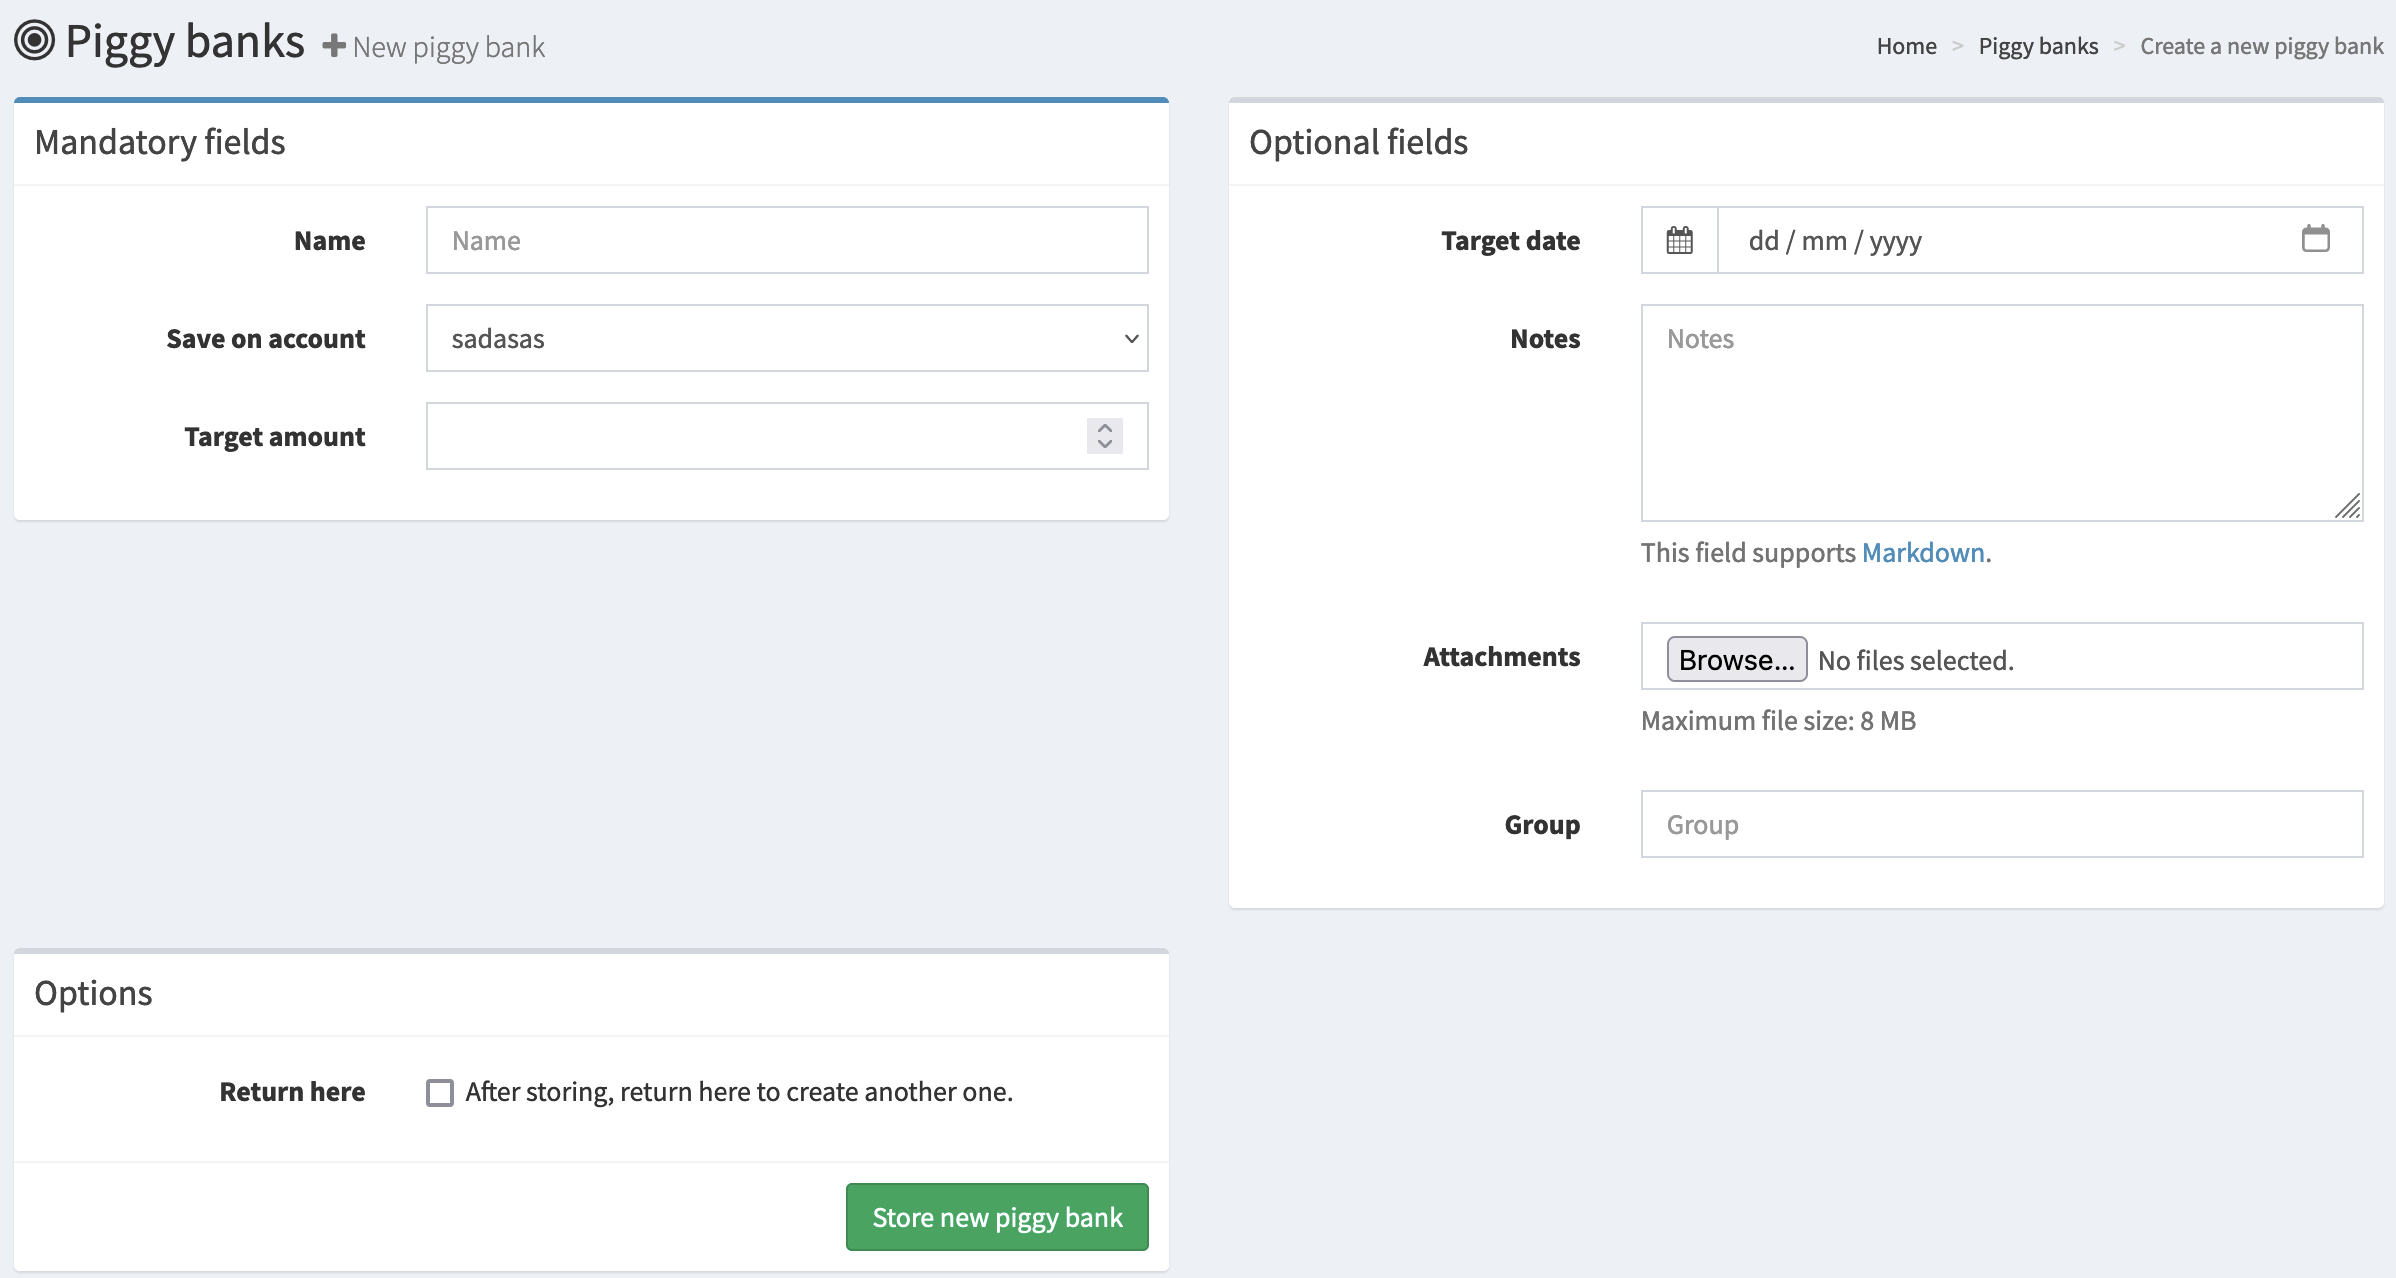Click into the Target amount field

point(750,436)
